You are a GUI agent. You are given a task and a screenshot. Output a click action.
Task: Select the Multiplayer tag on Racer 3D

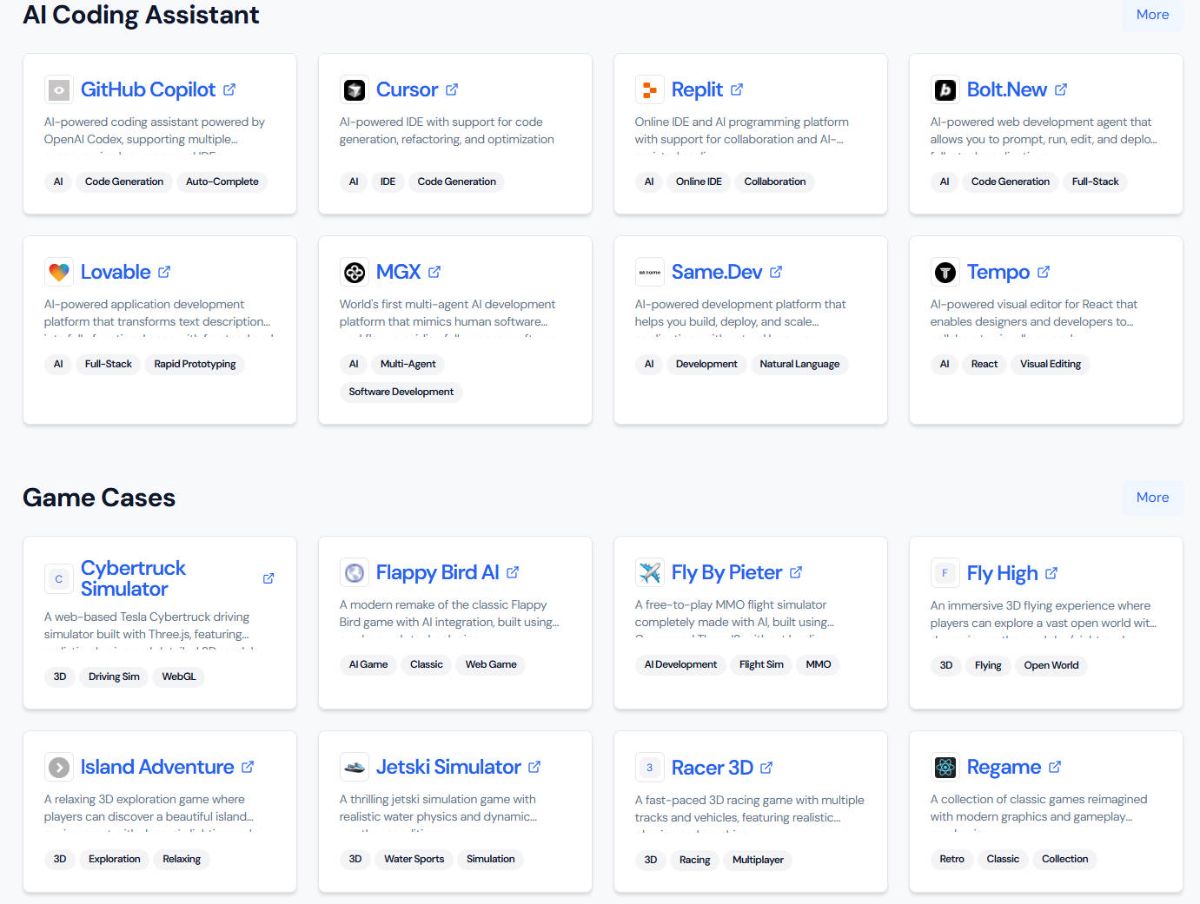click(x=758, y=860)
